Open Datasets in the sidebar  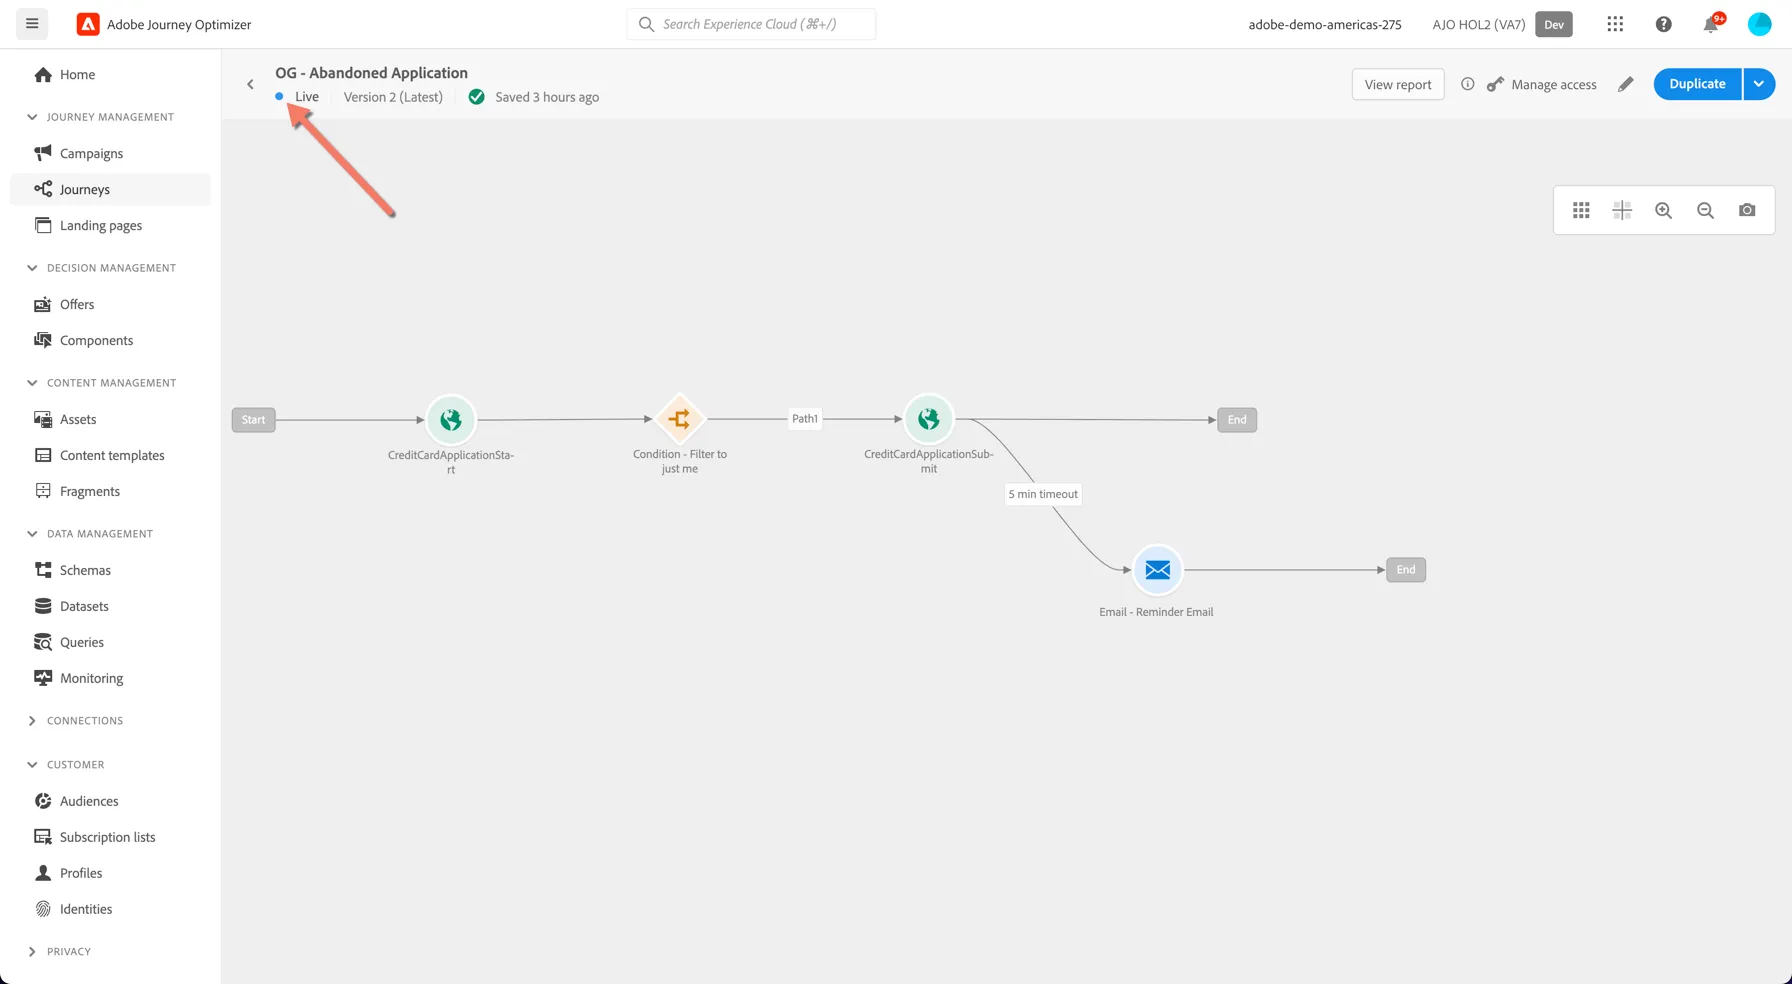110,606
